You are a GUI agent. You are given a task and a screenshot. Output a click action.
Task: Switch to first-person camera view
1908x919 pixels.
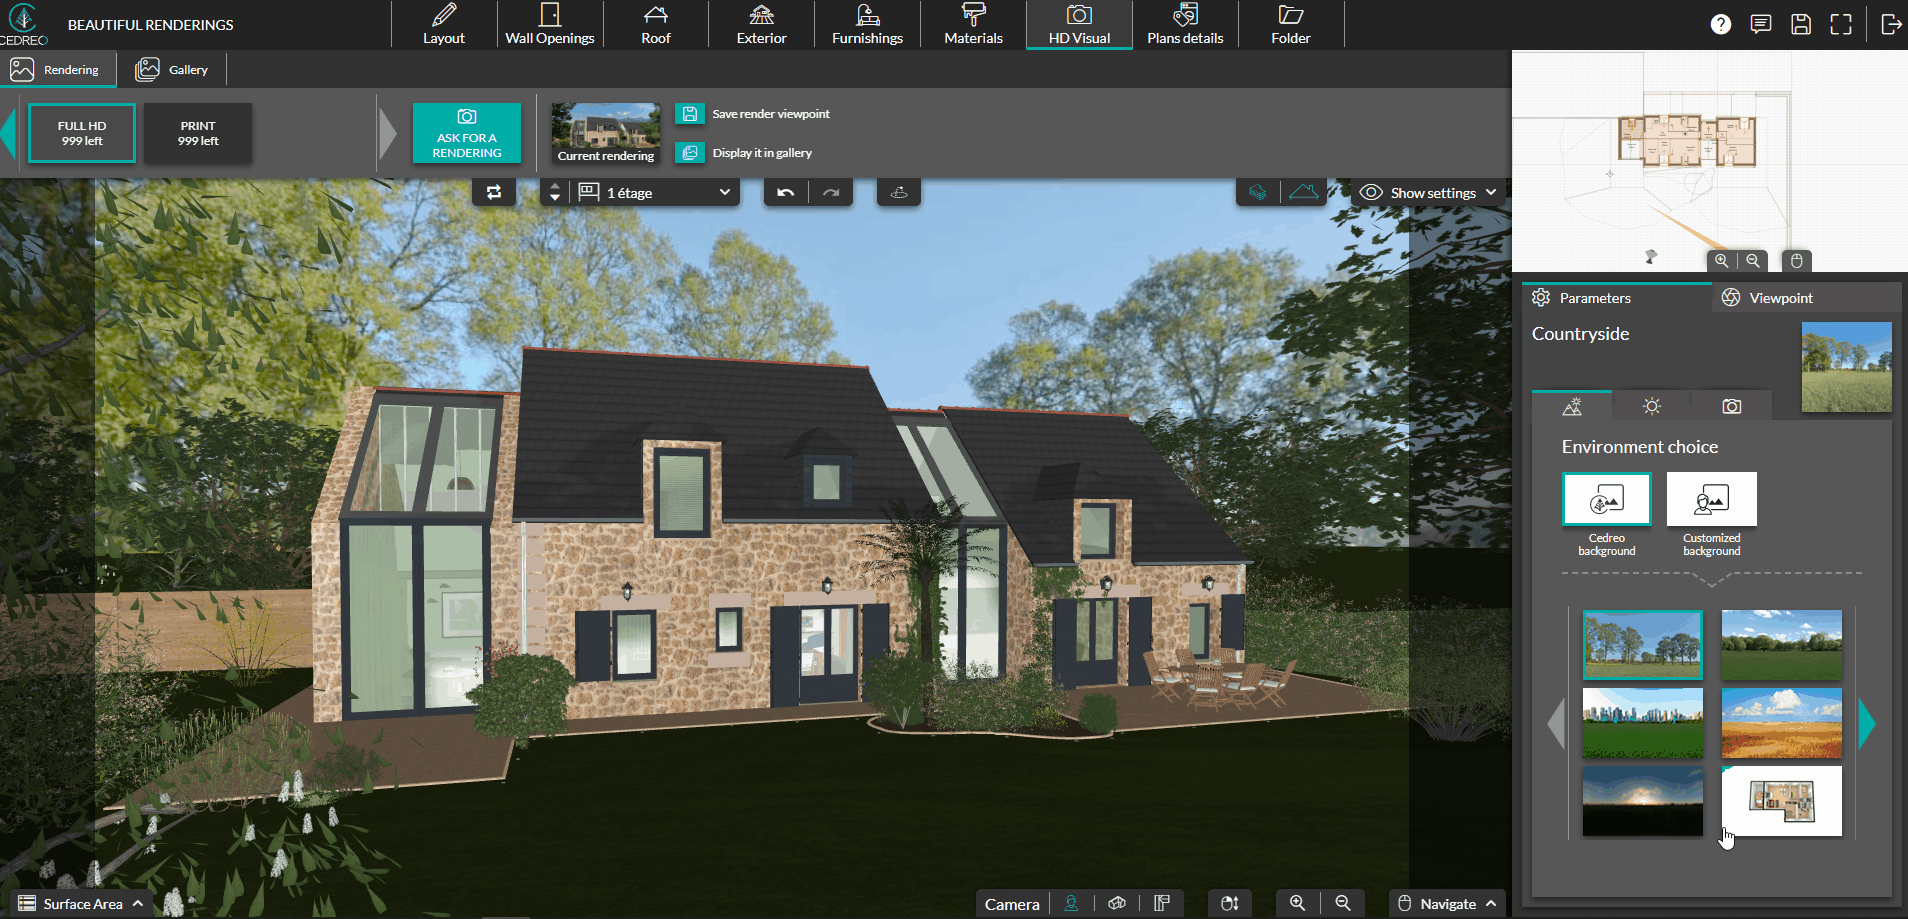pyautogui.click(x=1071, y=903)
